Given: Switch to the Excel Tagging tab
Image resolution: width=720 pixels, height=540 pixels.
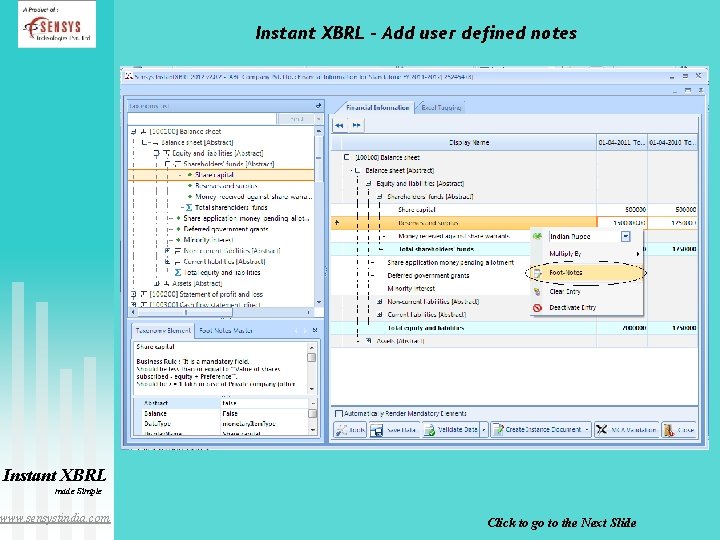Looking at the screenshot, I should pyautogui.click(x=441, y=107).
